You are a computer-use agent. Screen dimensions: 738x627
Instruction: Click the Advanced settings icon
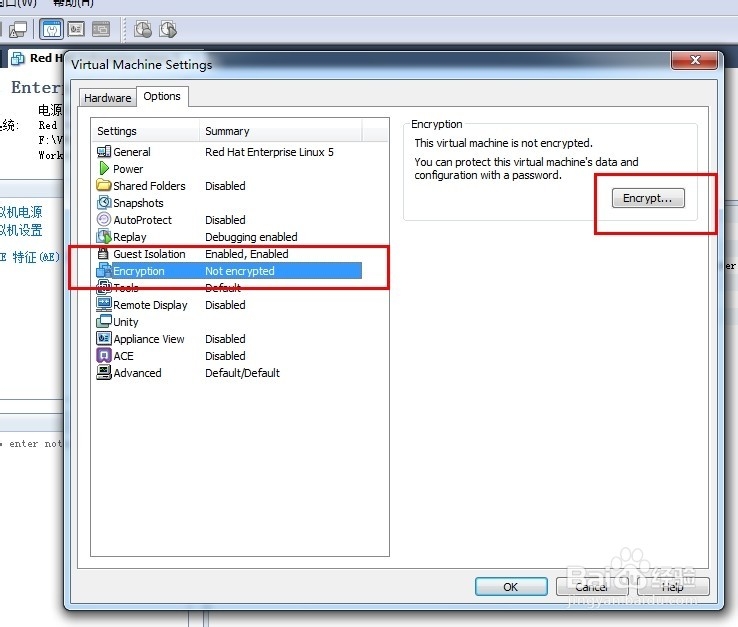click(104, 372)
